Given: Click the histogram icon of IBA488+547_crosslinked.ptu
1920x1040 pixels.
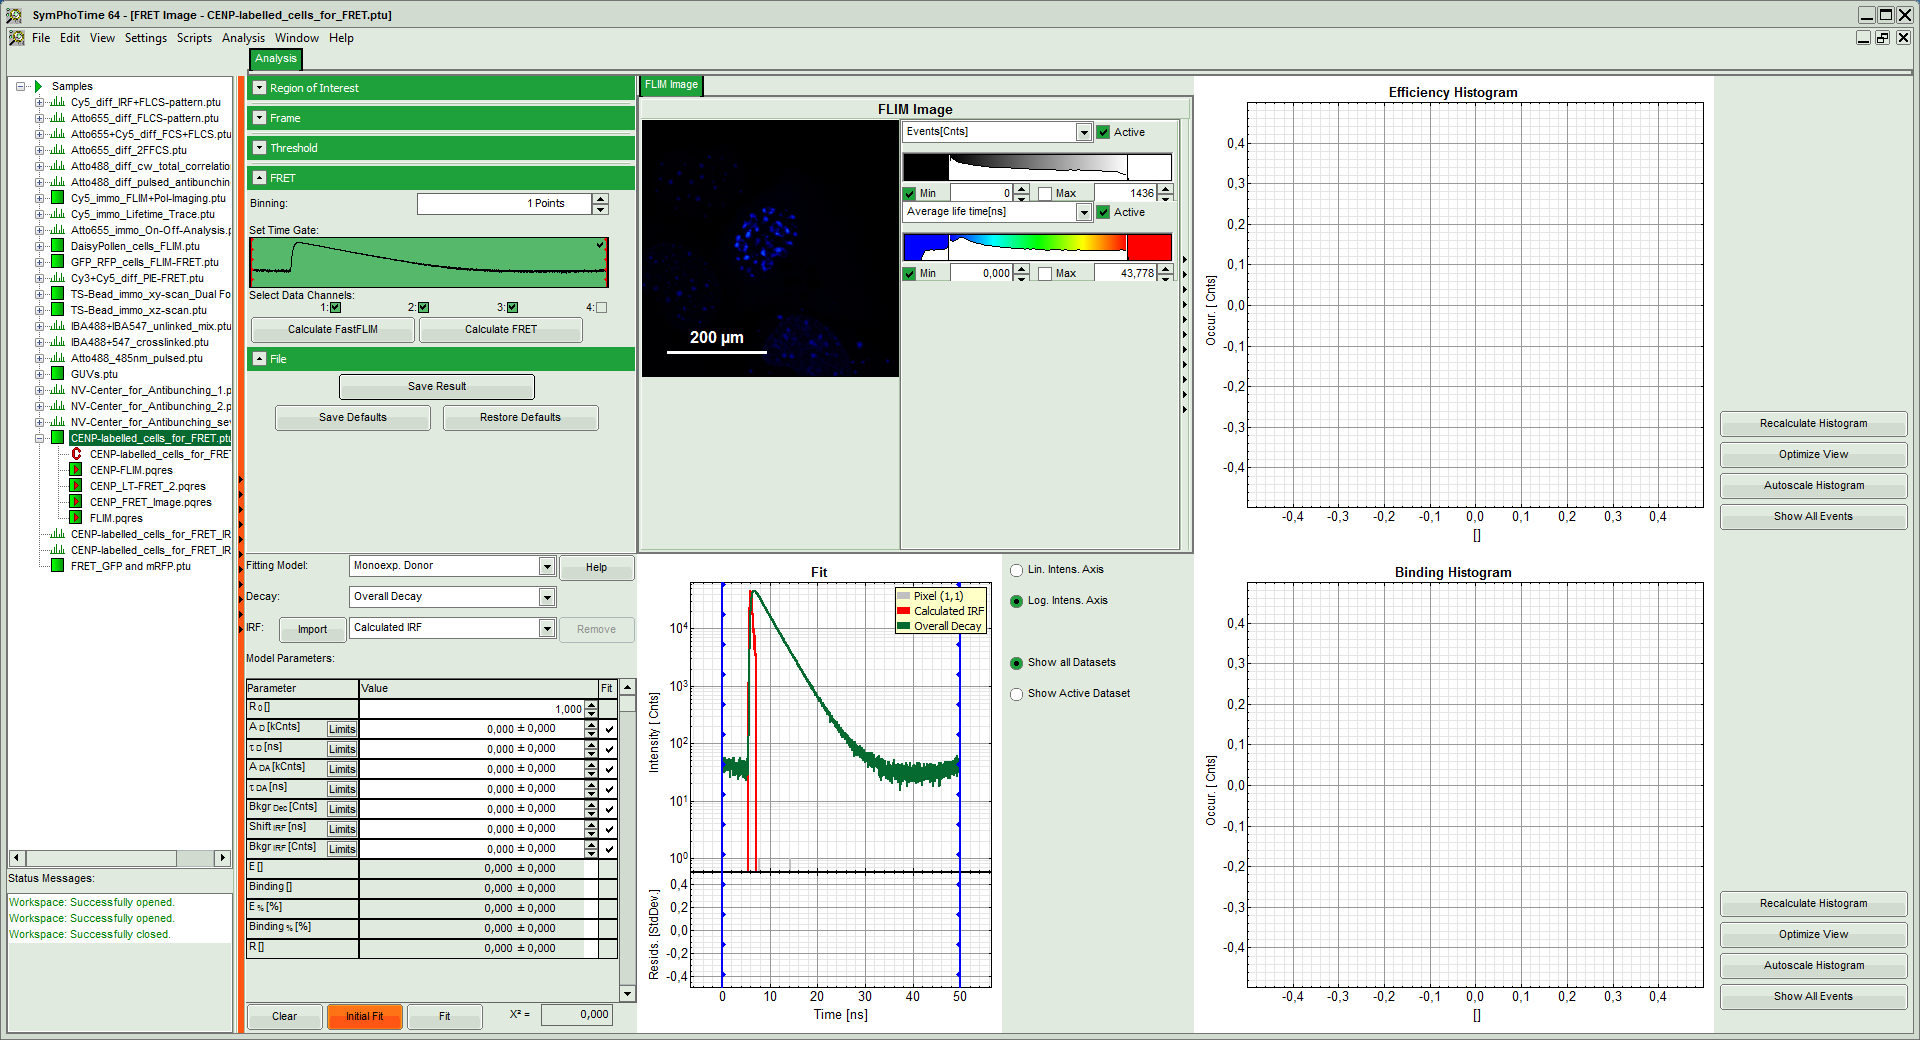Looking at the screenshot, I should 58,342.
